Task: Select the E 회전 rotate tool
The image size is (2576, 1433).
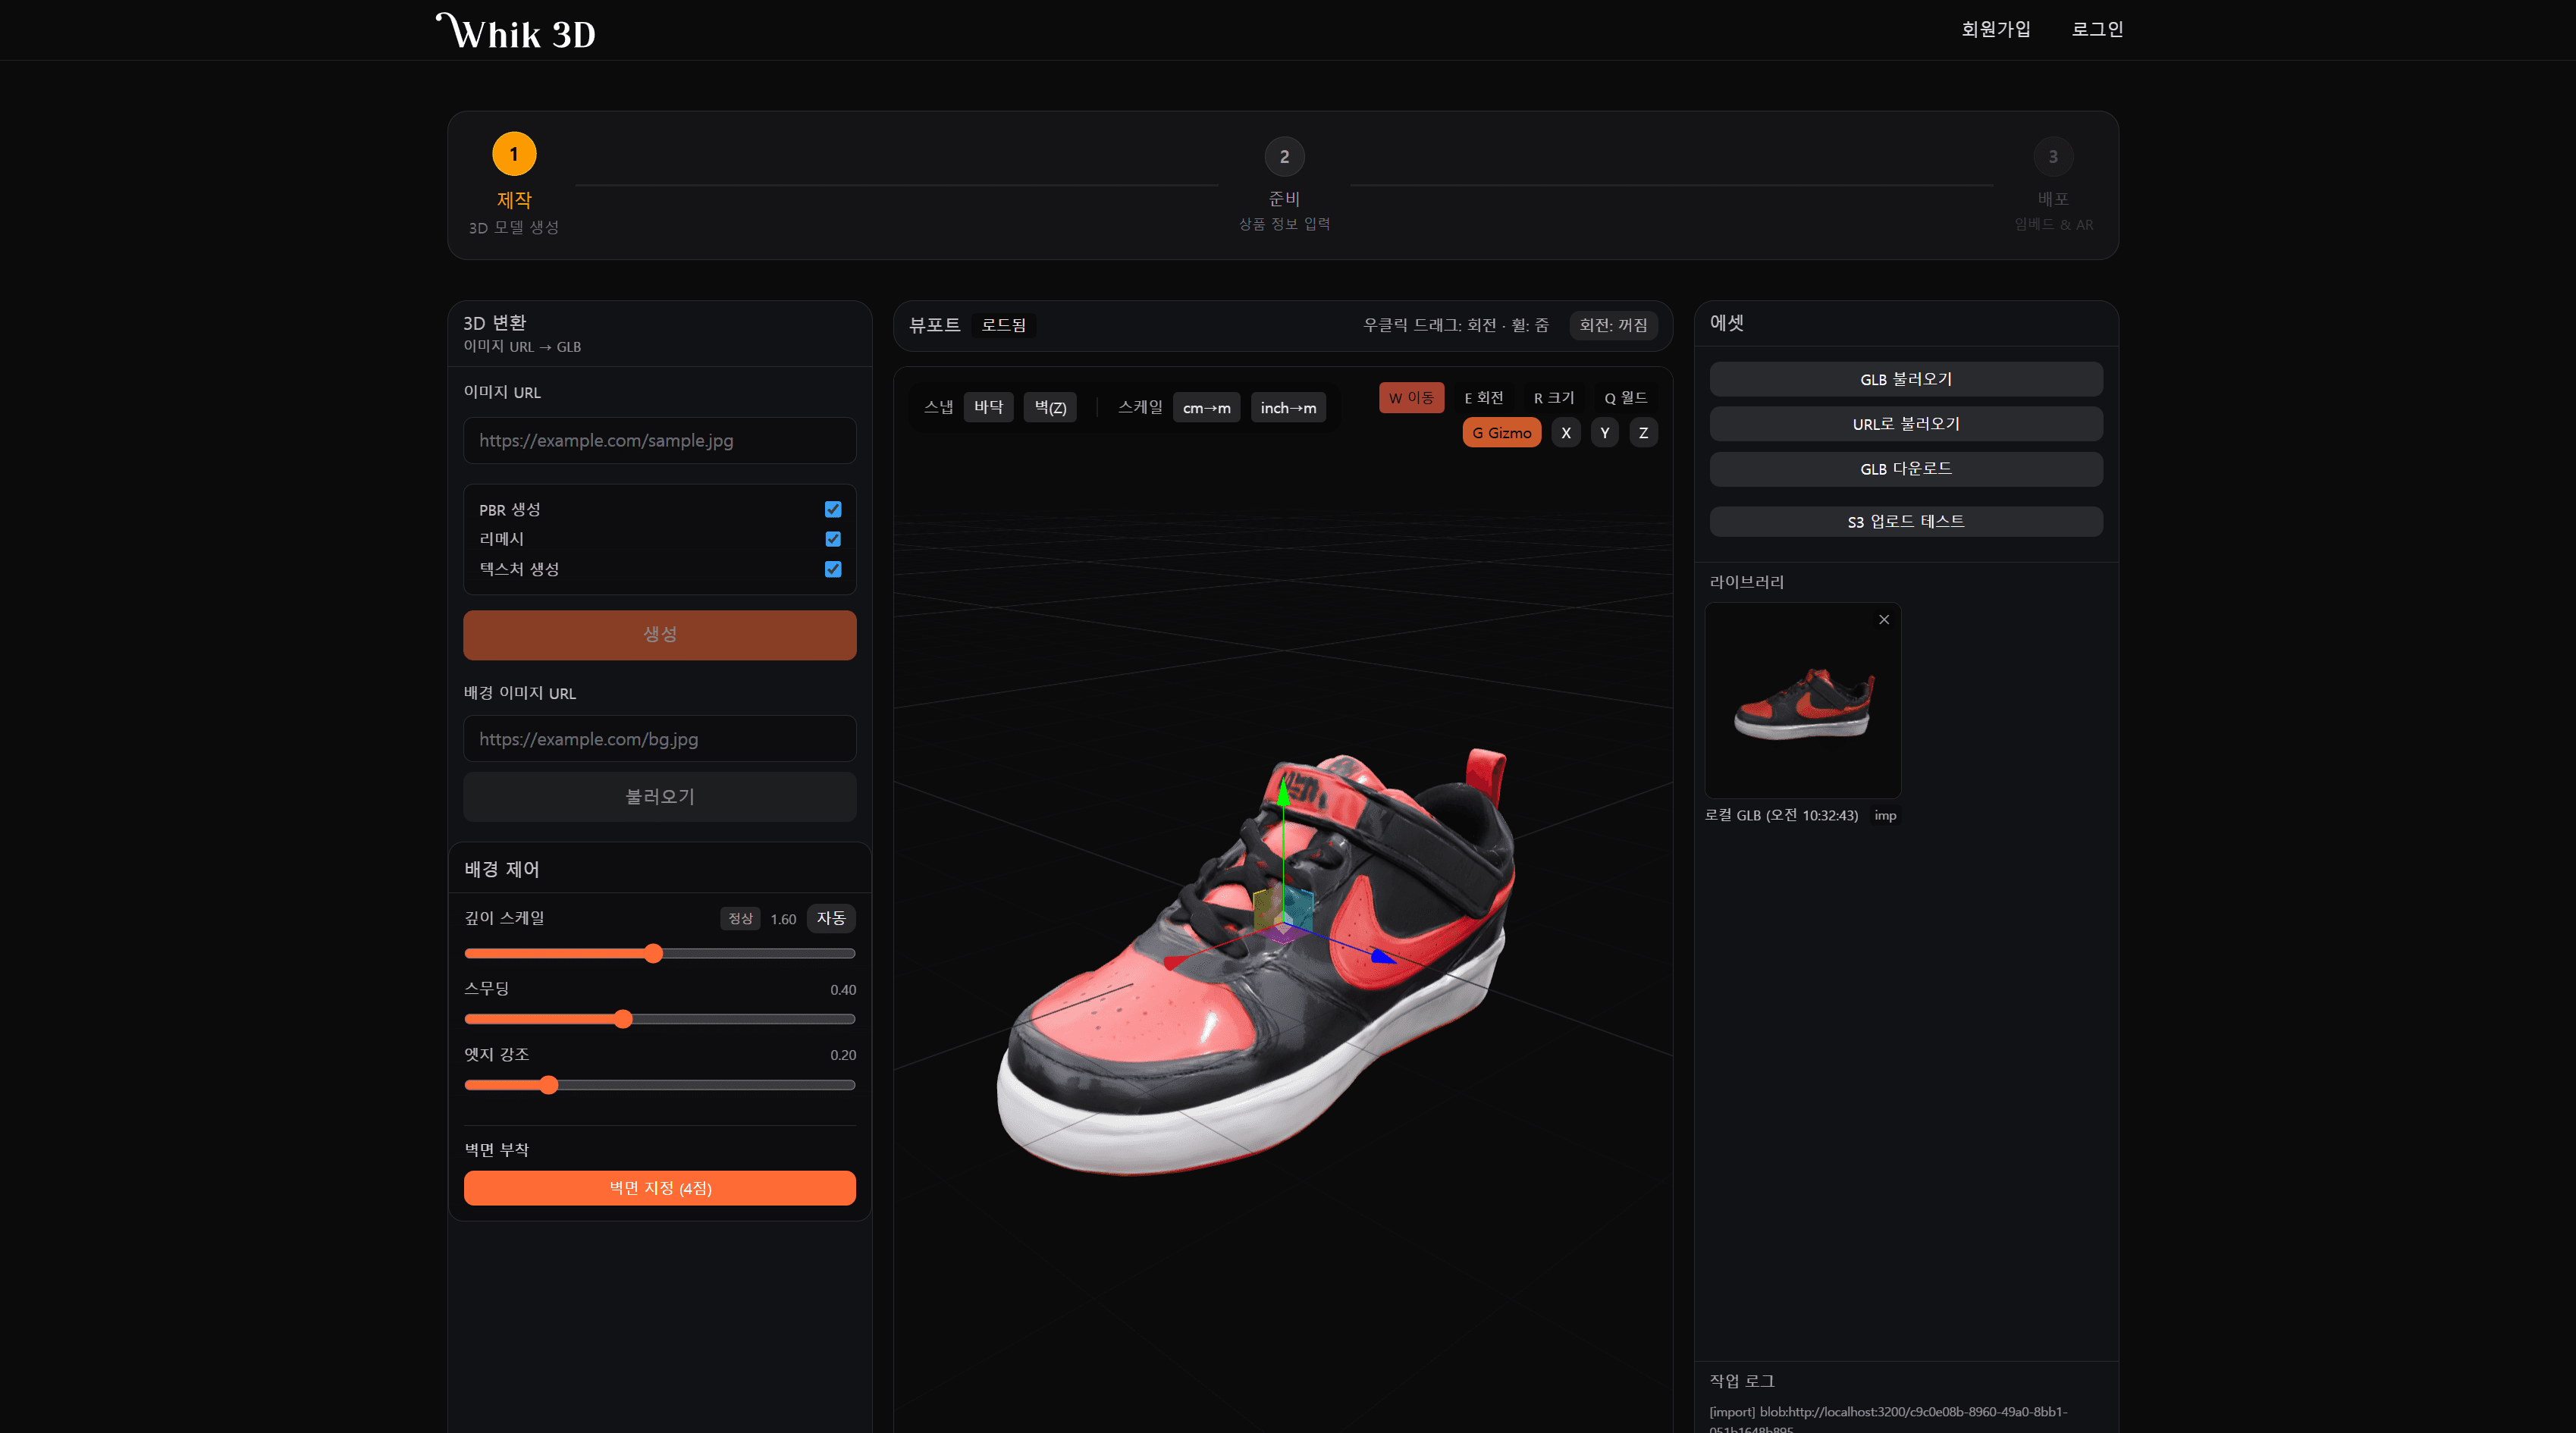Action: click(x=1483, y=397)
